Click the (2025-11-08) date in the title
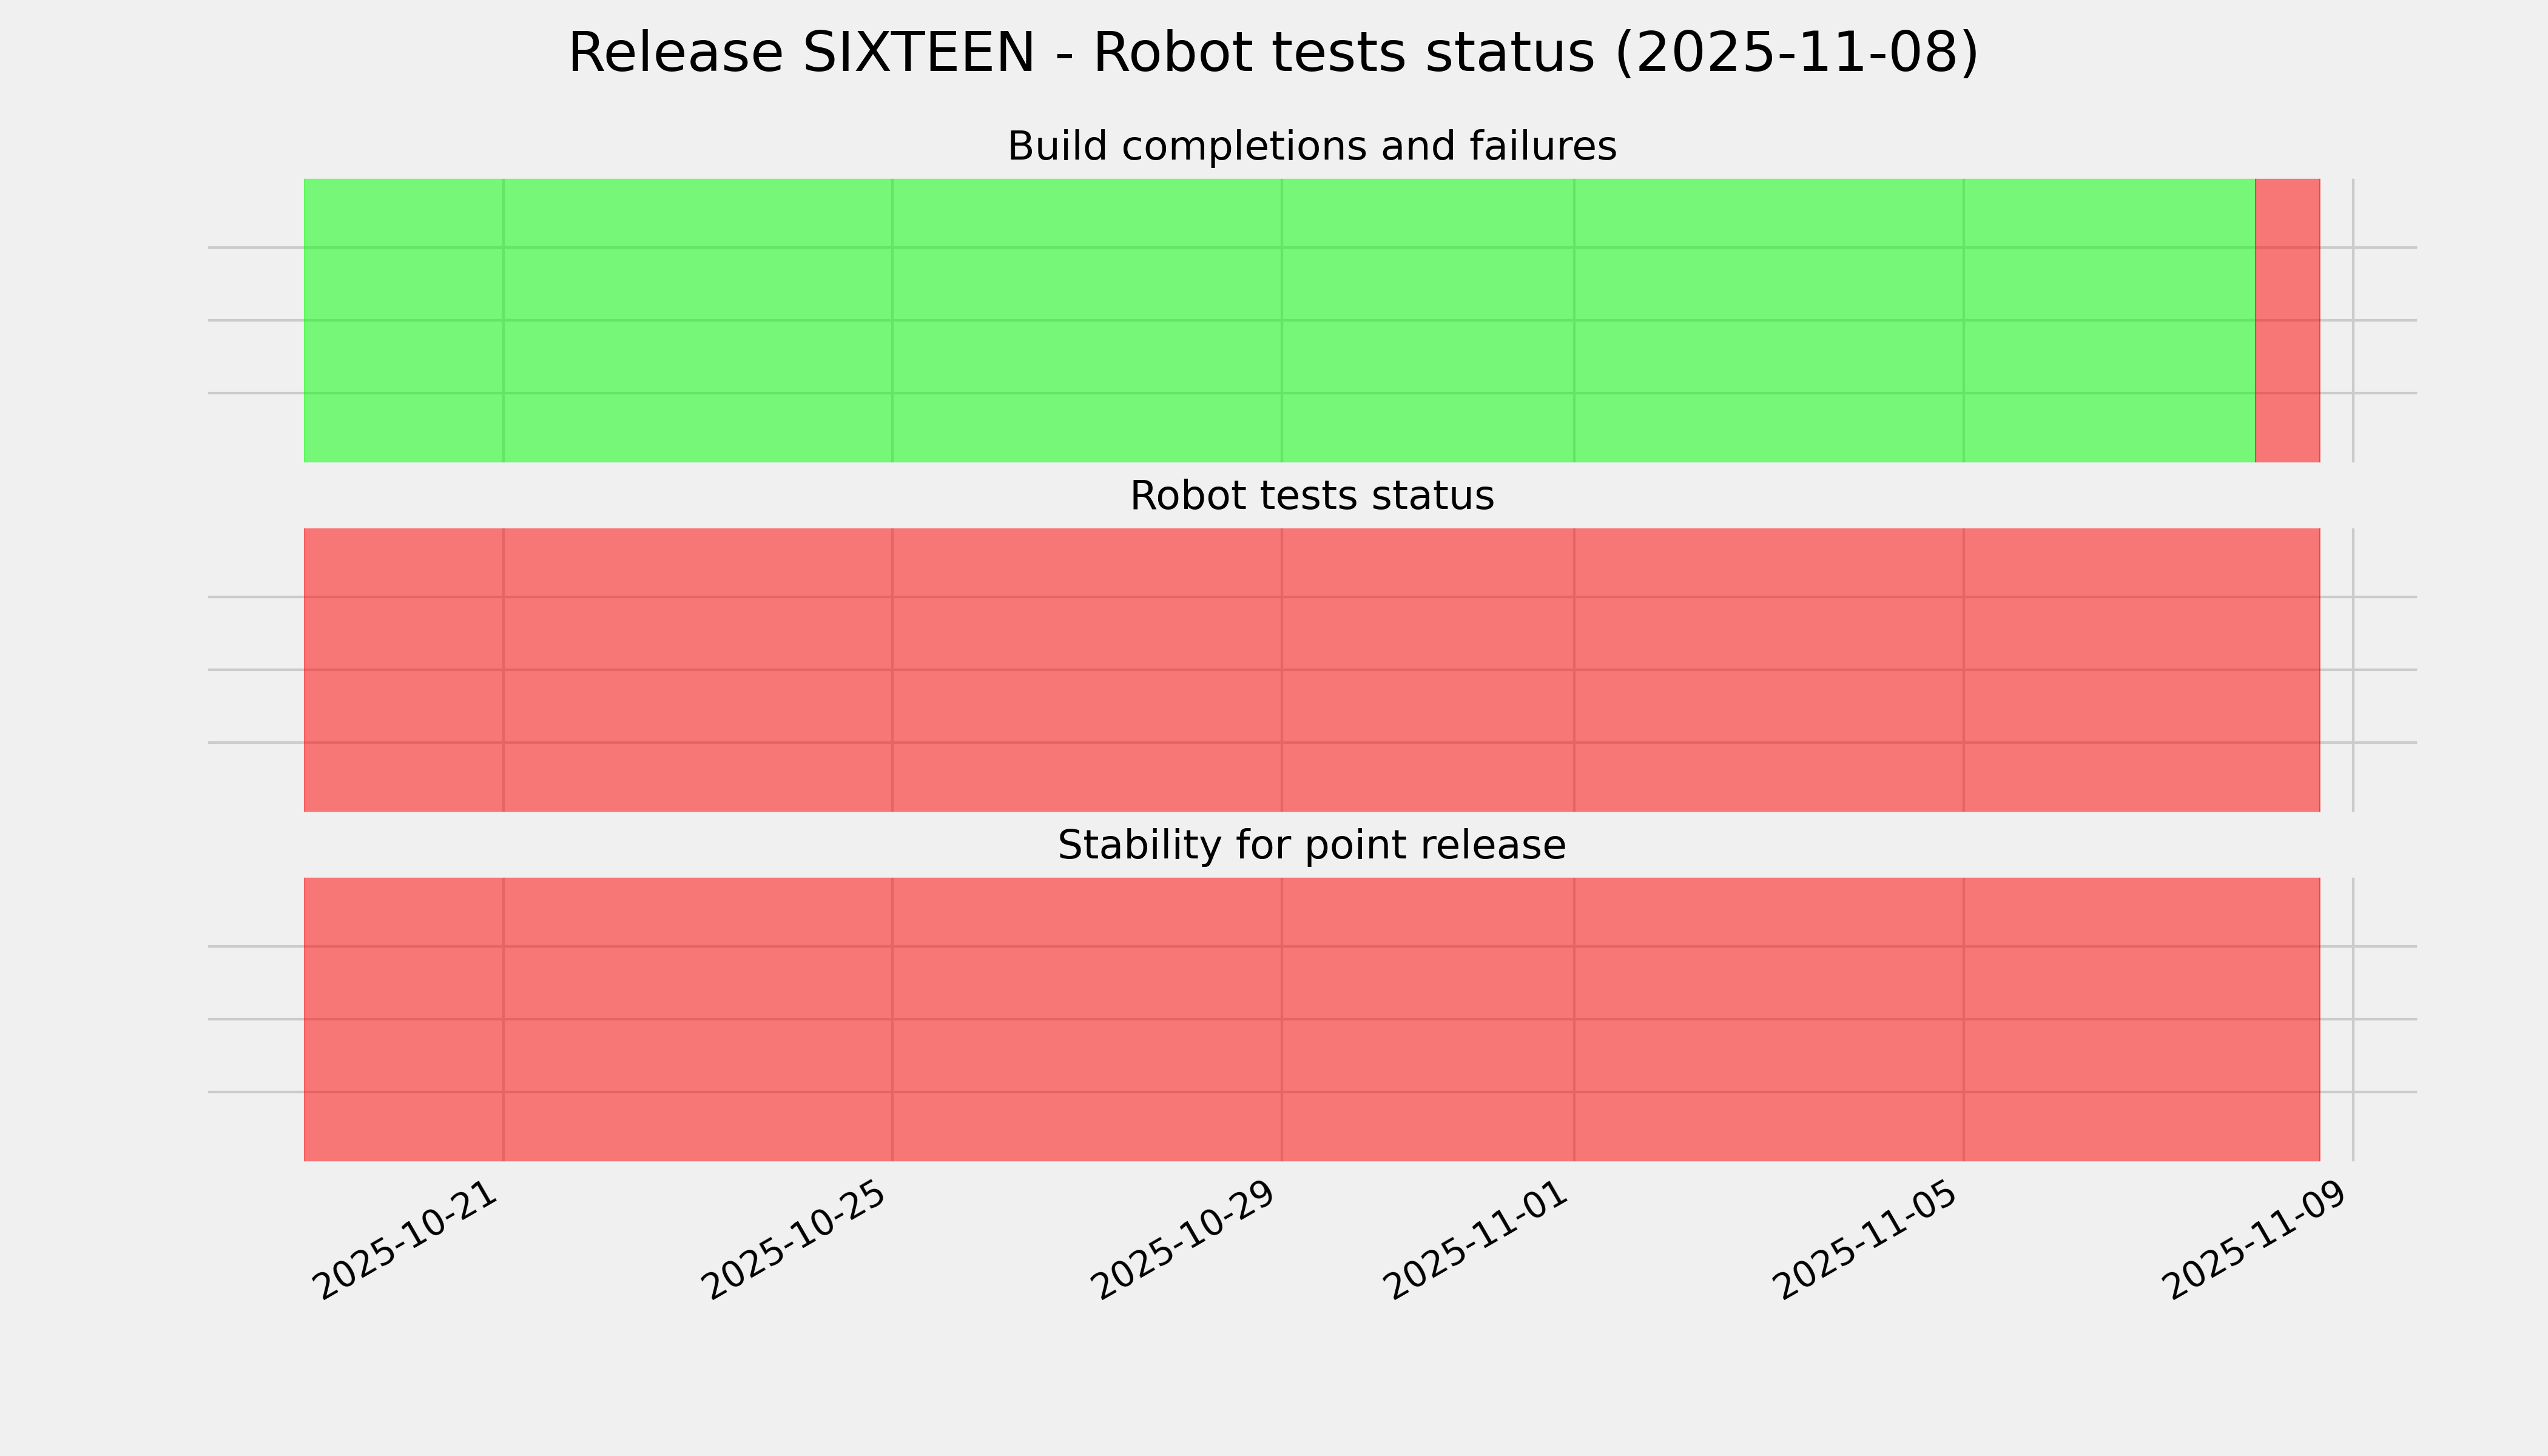The height and width of the screenshot is (1456, 2548). pyautogui.click(x=1796, y=54)
